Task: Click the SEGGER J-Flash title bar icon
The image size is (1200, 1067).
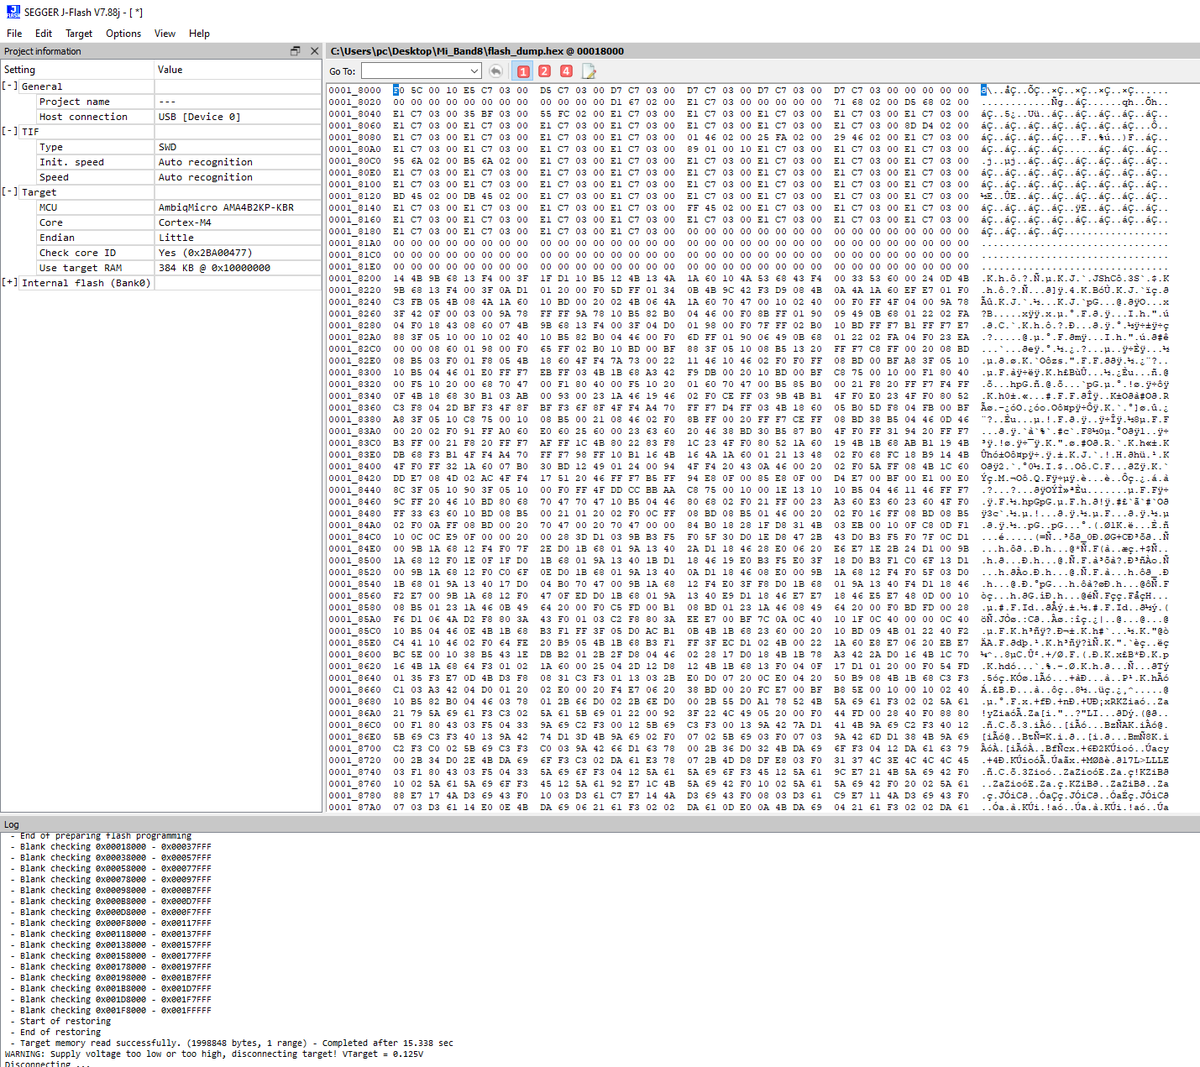Action: [x=11, y=12]
